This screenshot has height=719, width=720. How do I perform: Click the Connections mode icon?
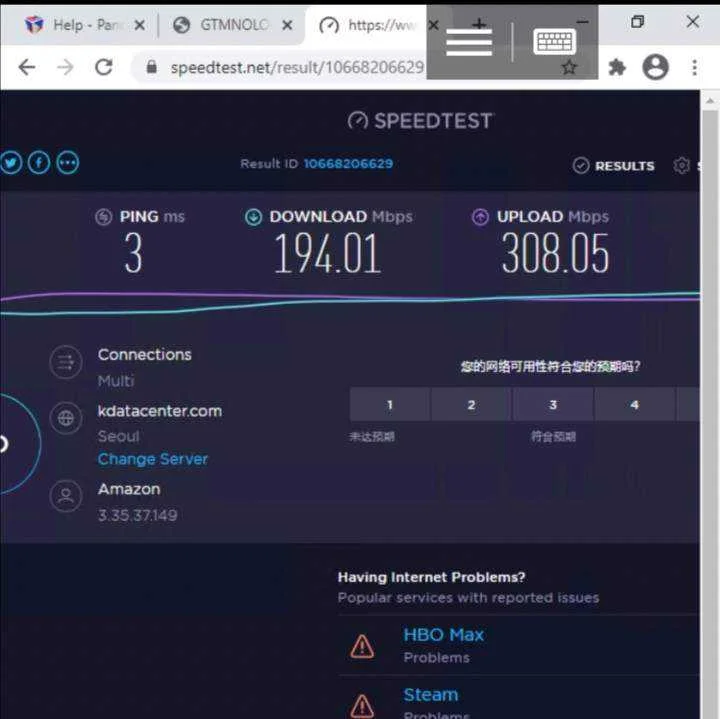(66, 362)
